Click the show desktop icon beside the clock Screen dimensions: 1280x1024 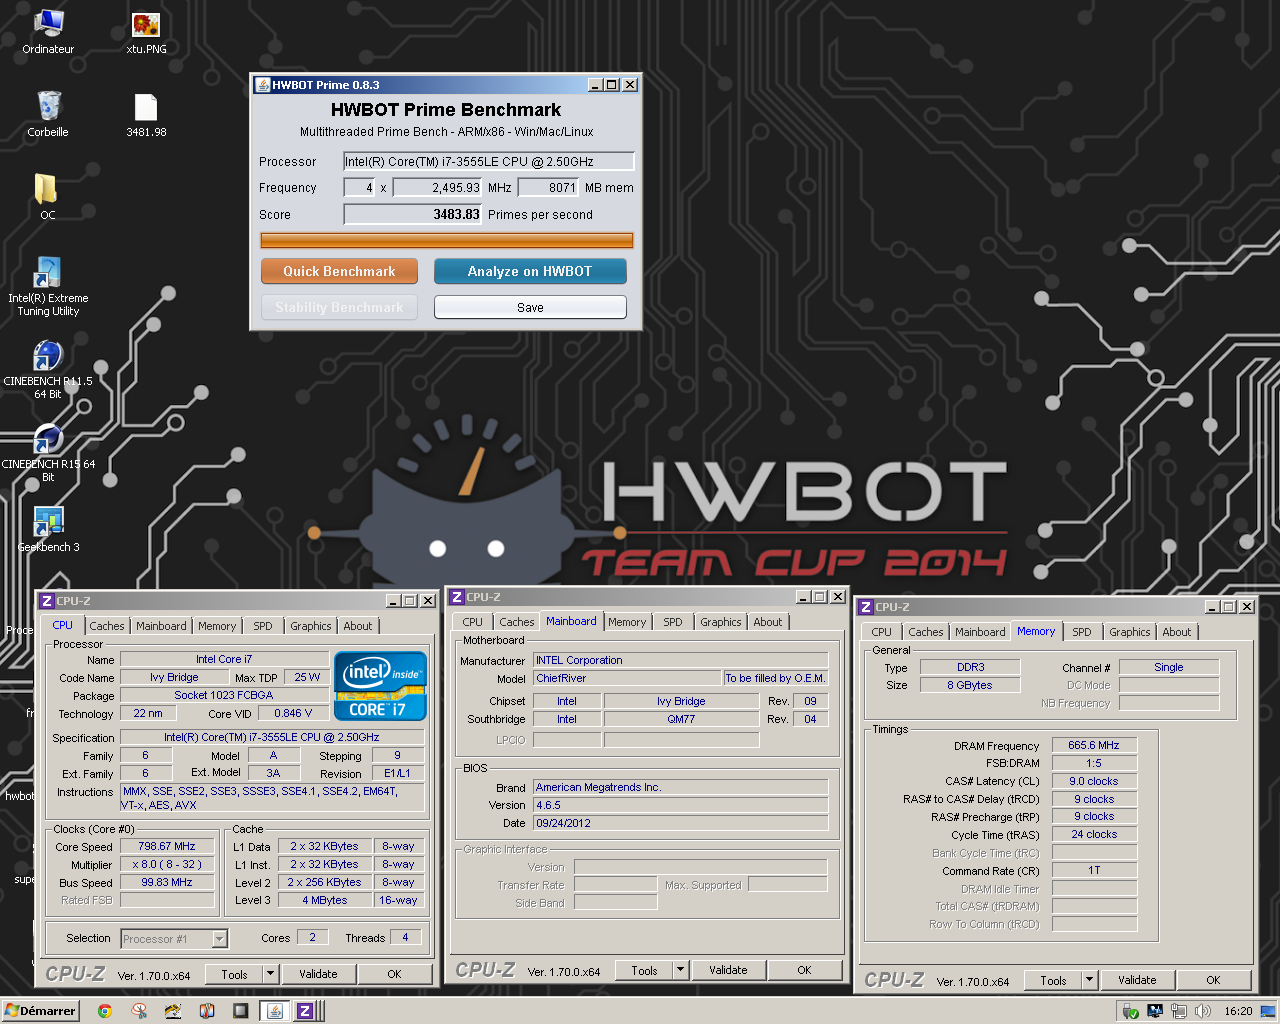pyautogui.click(x=1267, y=1011)
